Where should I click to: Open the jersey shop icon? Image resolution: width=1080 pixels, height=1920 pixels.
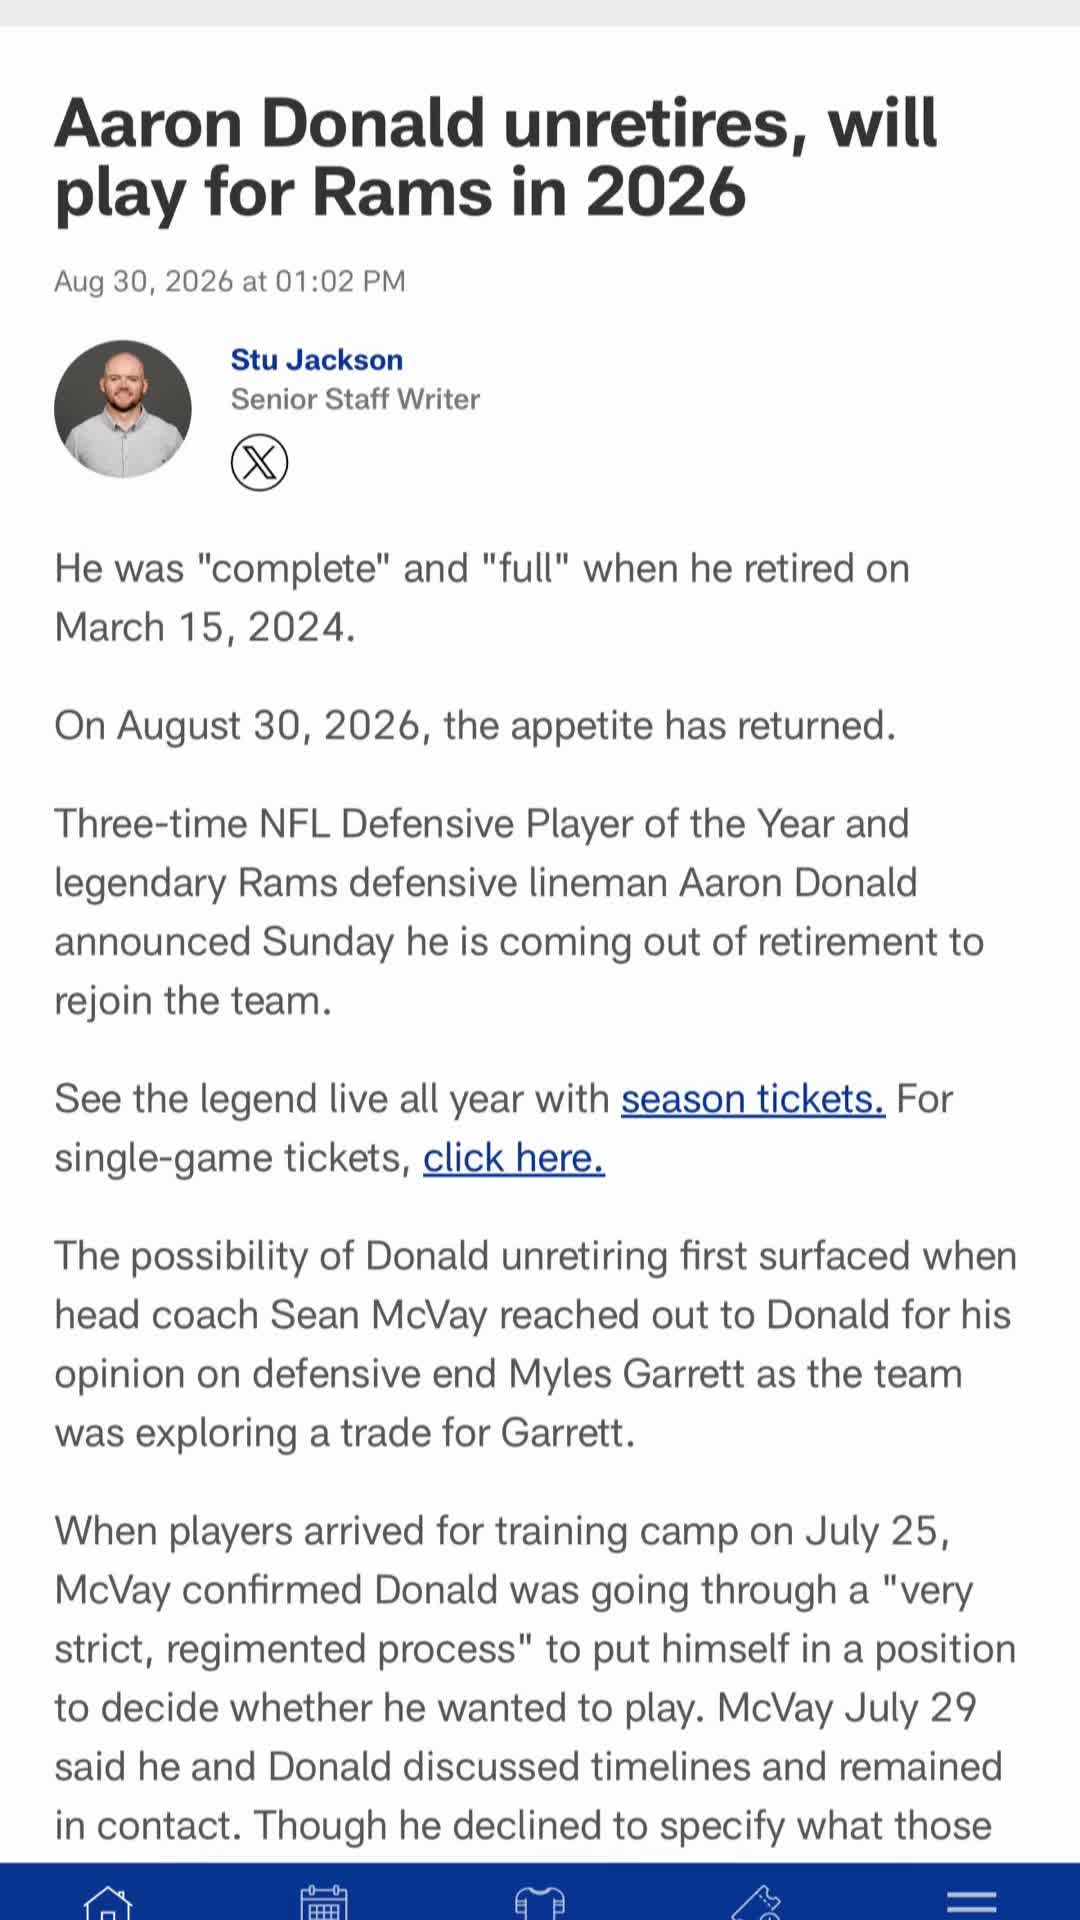[540, 1901]
